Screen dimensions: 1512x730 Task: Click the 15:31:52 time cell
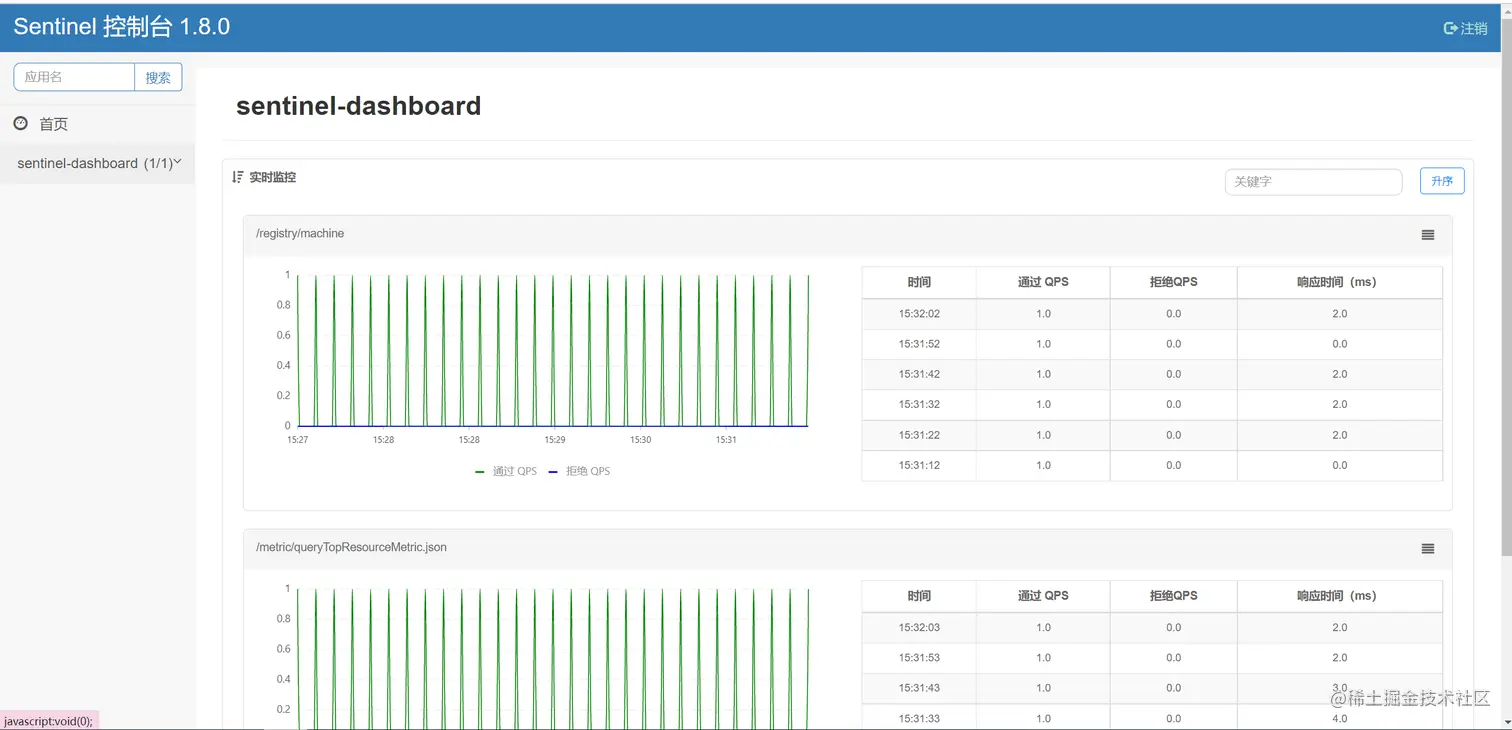(919, 344)
